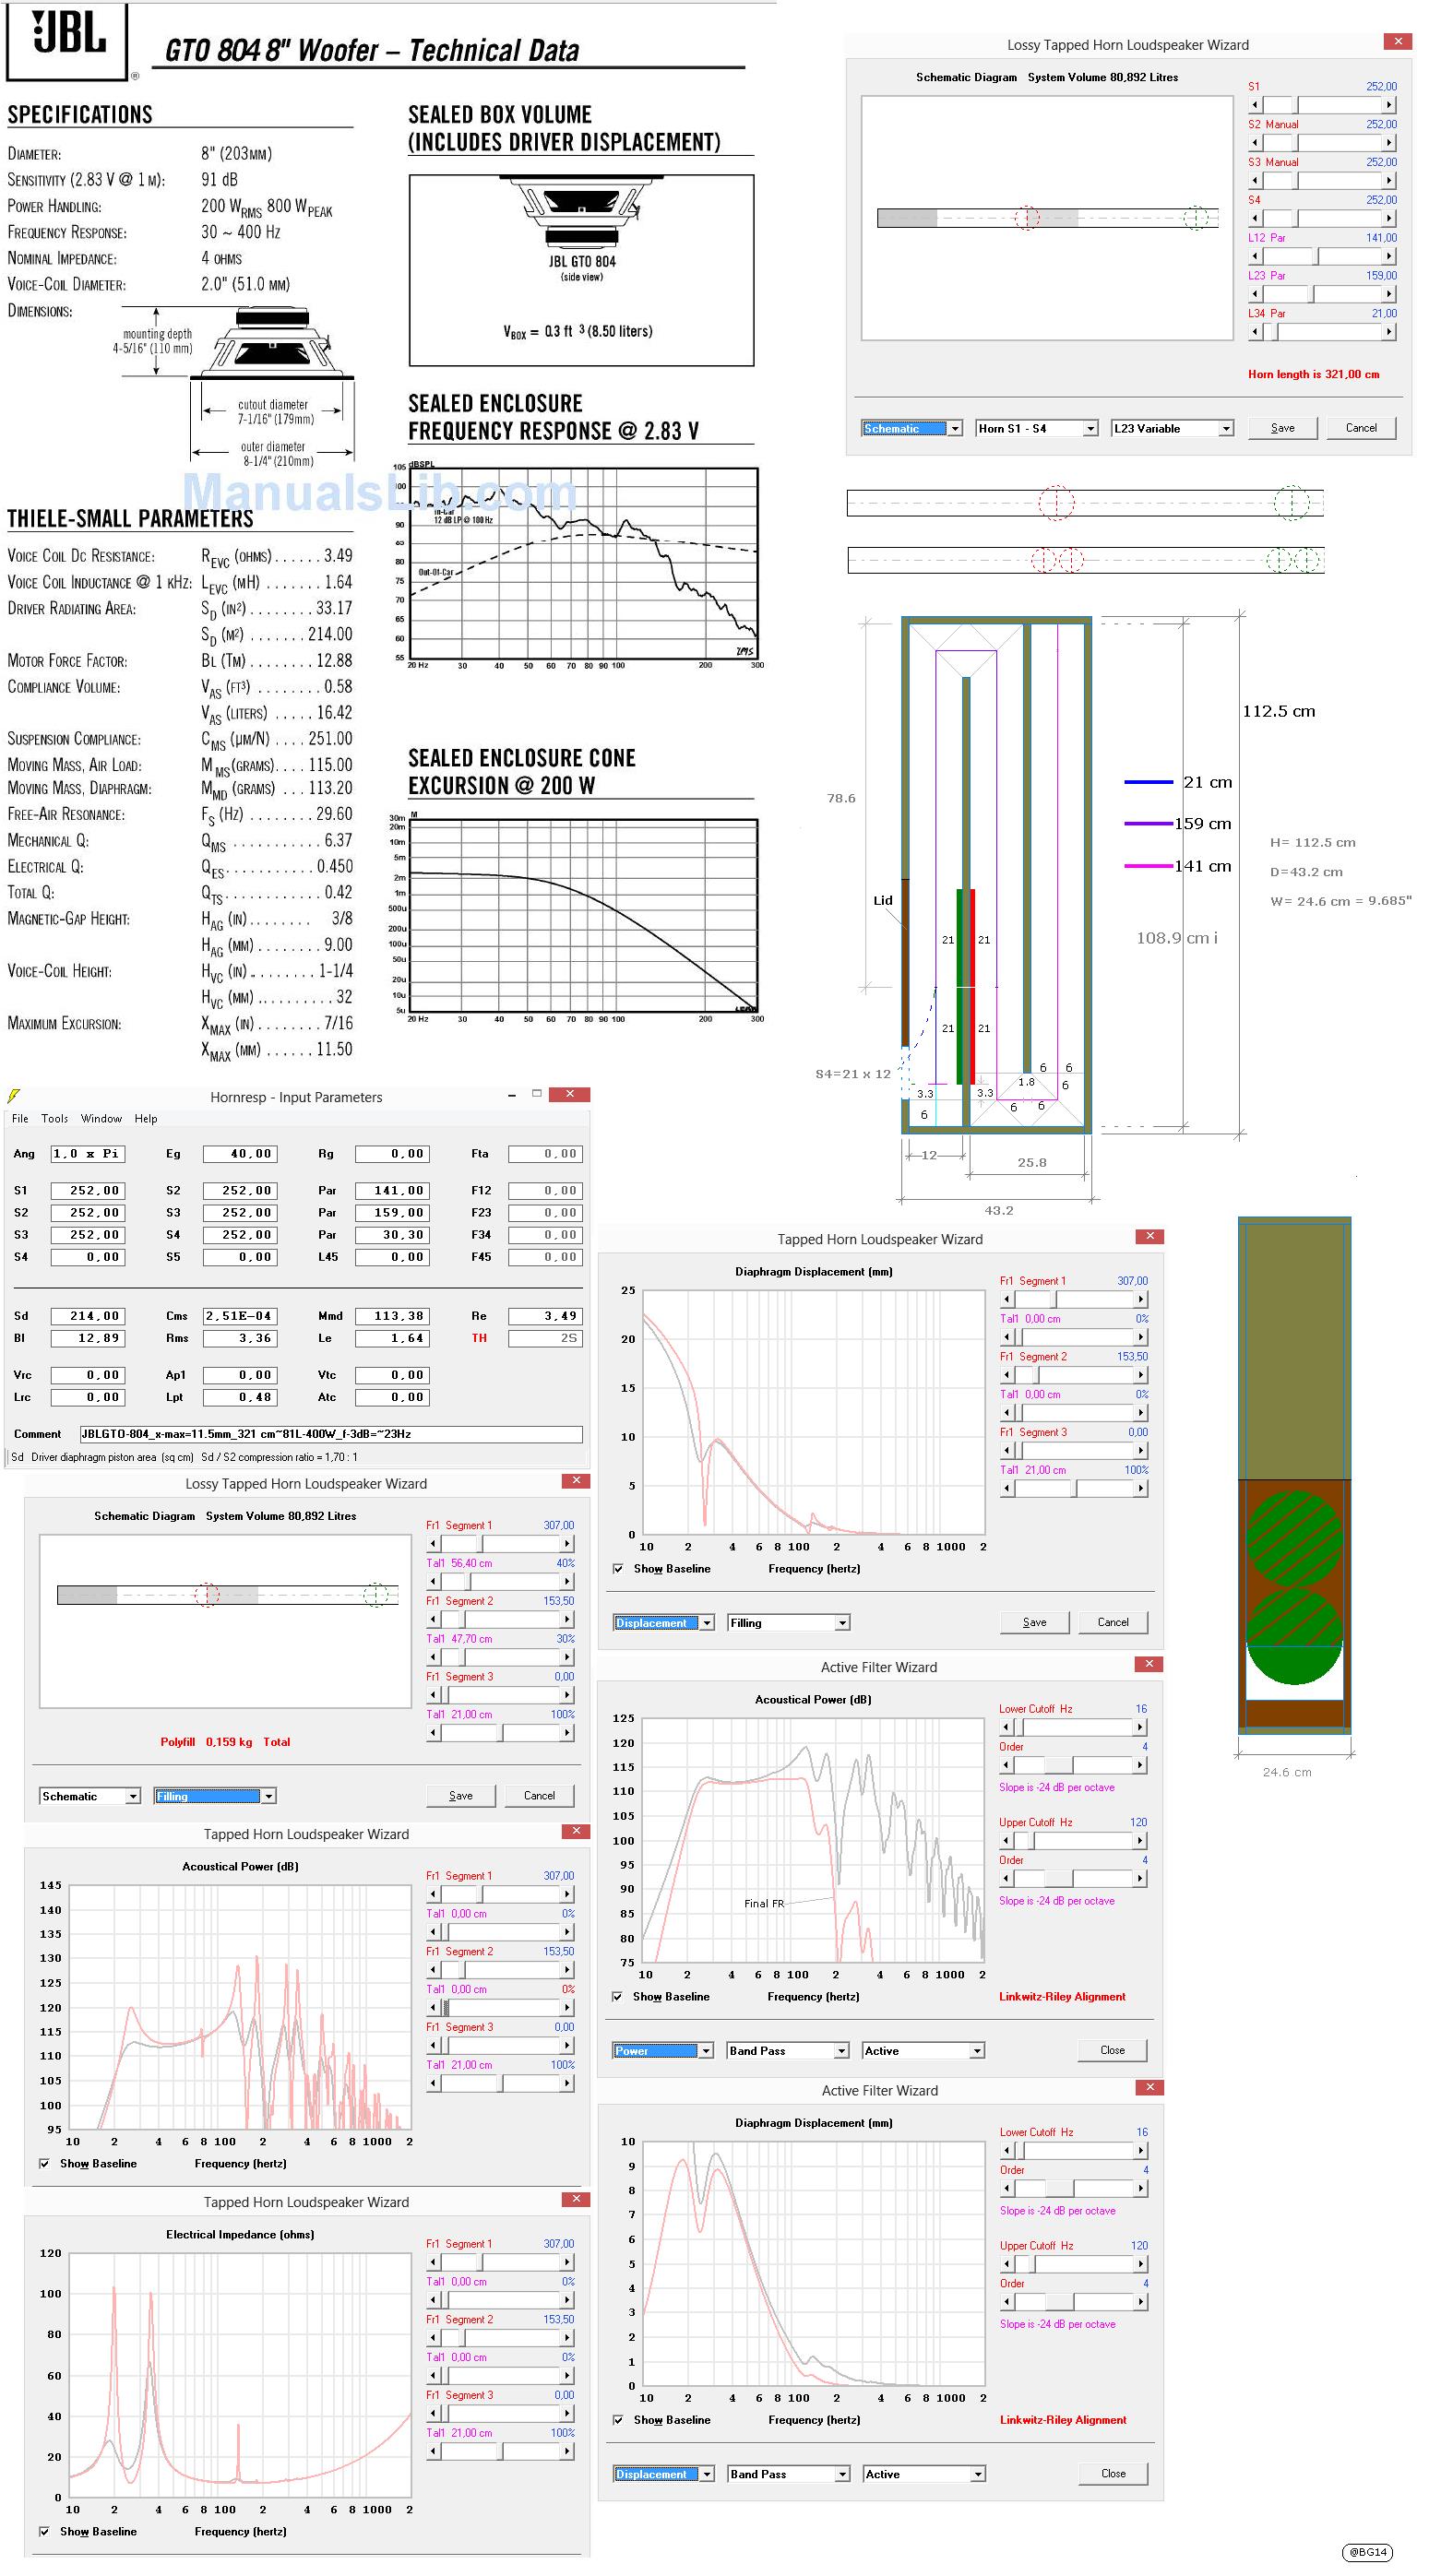Toggle Show Baseline in the Electrical Impedance window
The image size is (1441, 2576).
44,2532
